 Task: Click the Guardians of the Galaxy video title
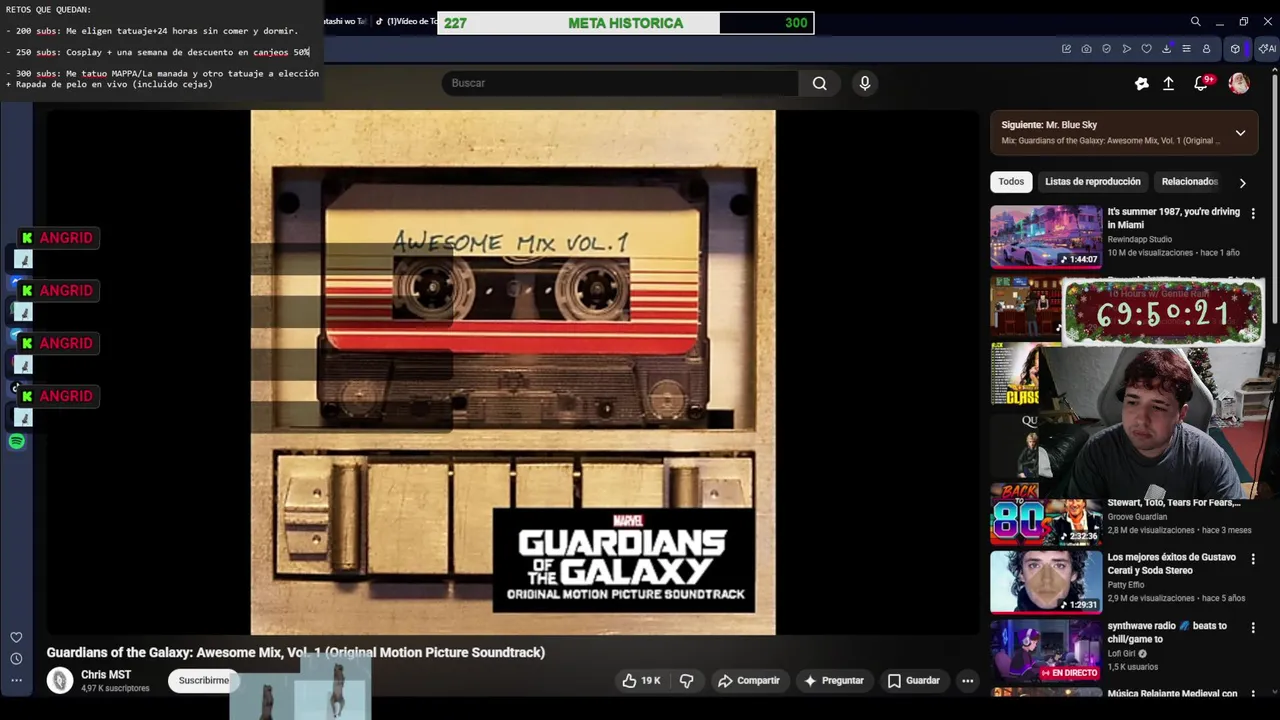point(296,652)
